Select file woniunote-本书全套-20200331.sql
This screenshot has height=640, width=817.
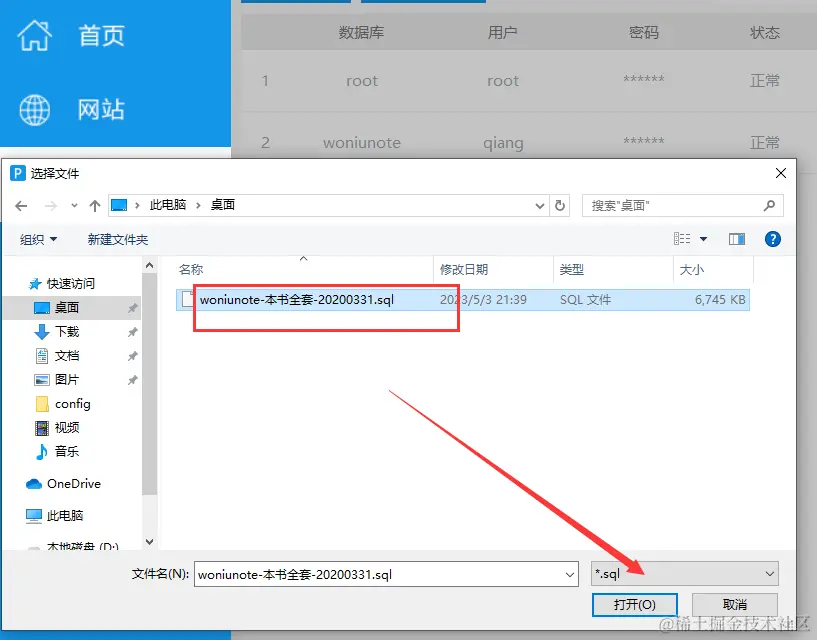pyautogui.click(x=297, y=300)
